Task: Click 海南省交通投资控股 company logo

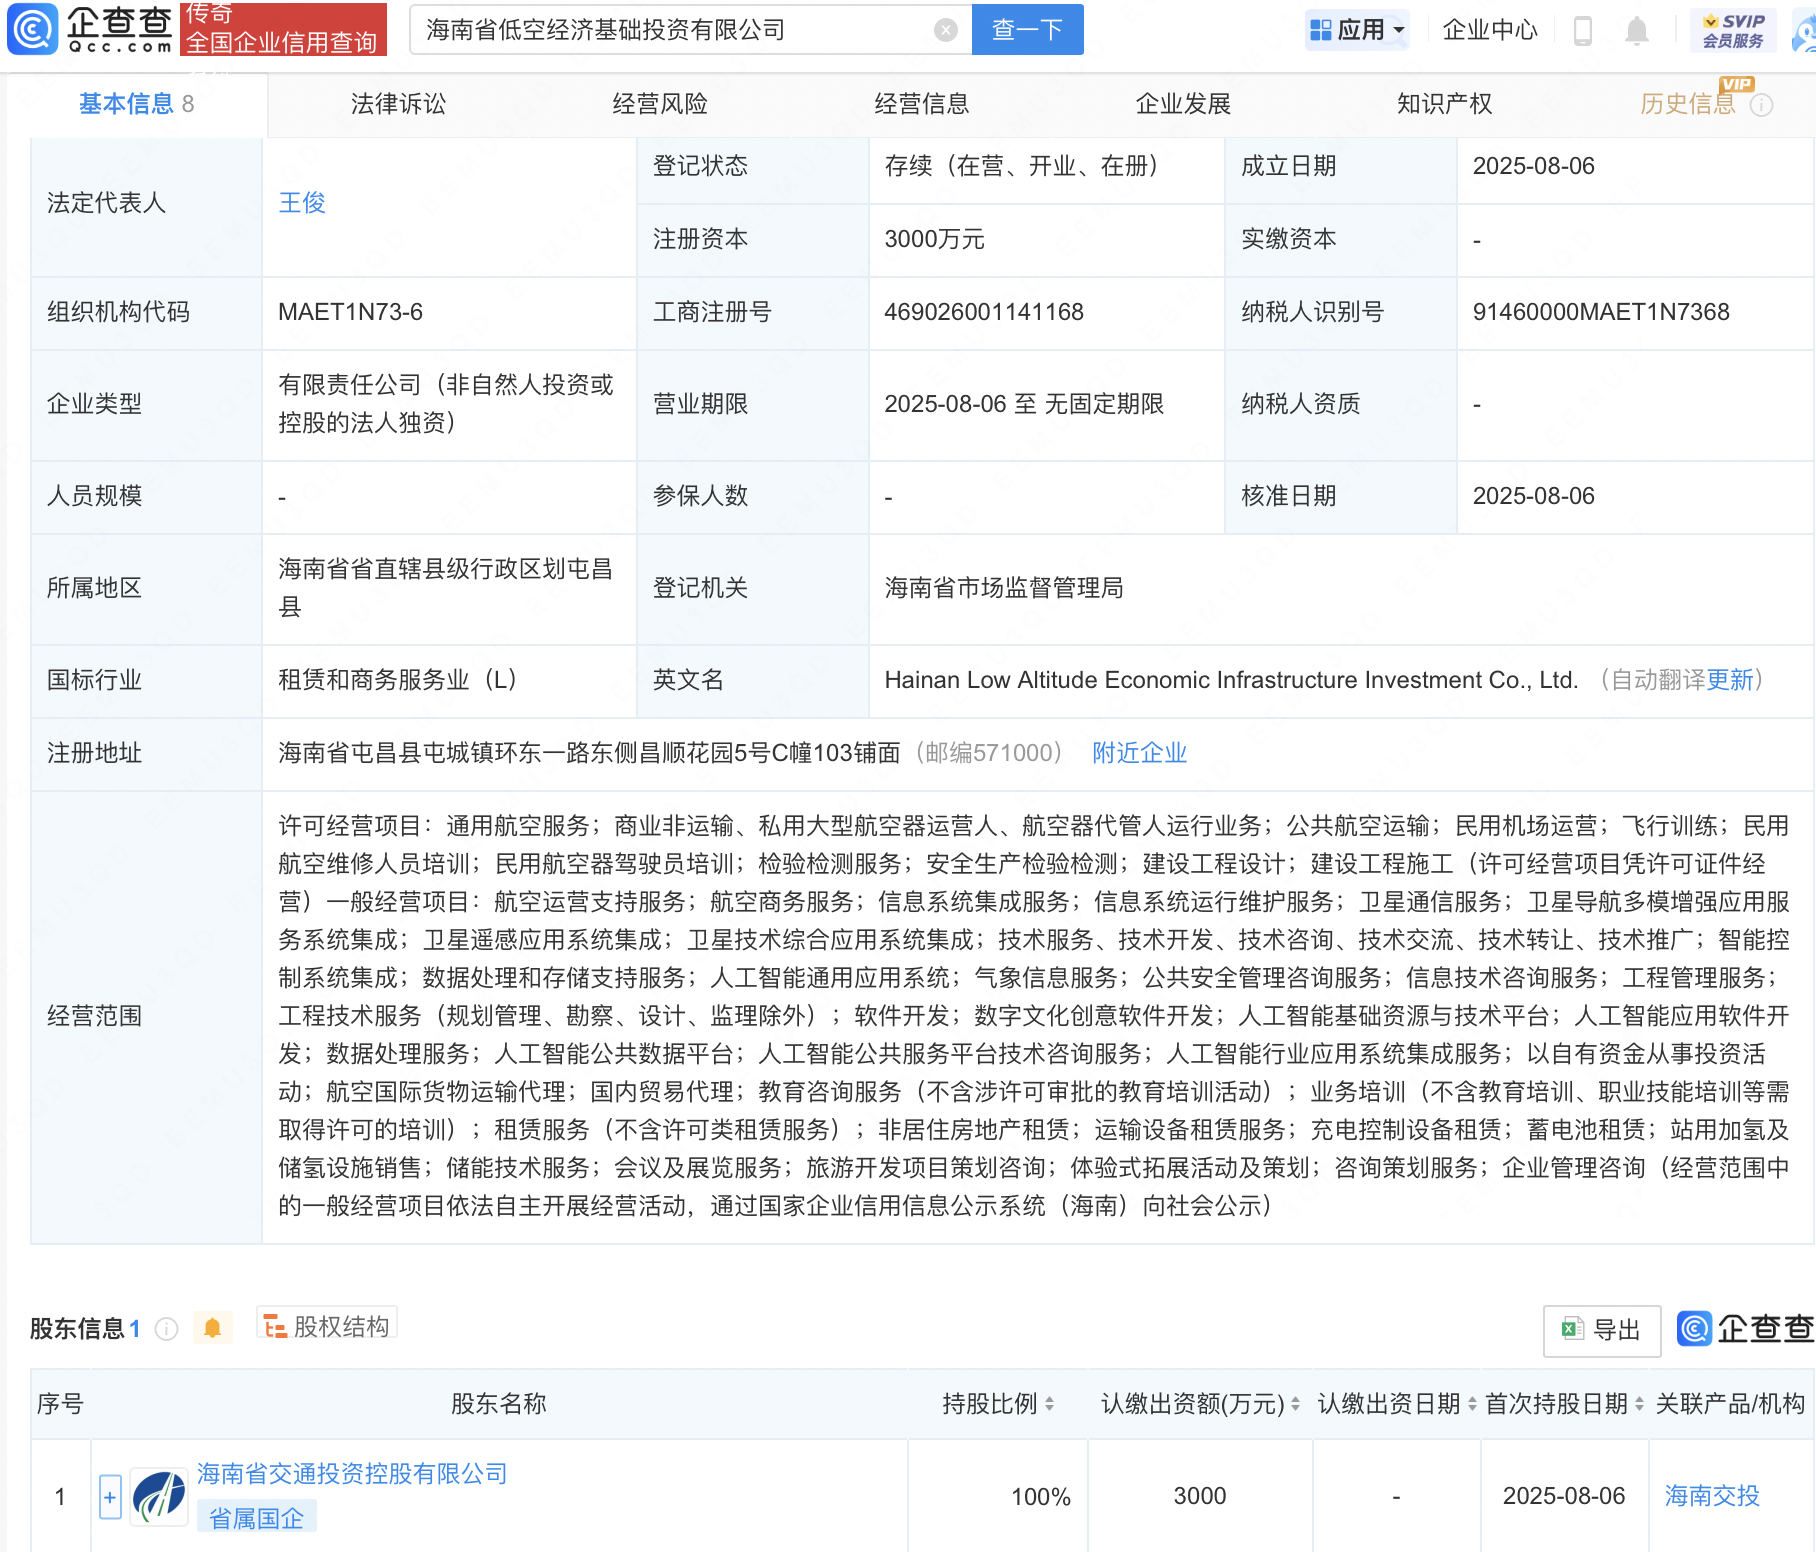Action: point(159,1496)
